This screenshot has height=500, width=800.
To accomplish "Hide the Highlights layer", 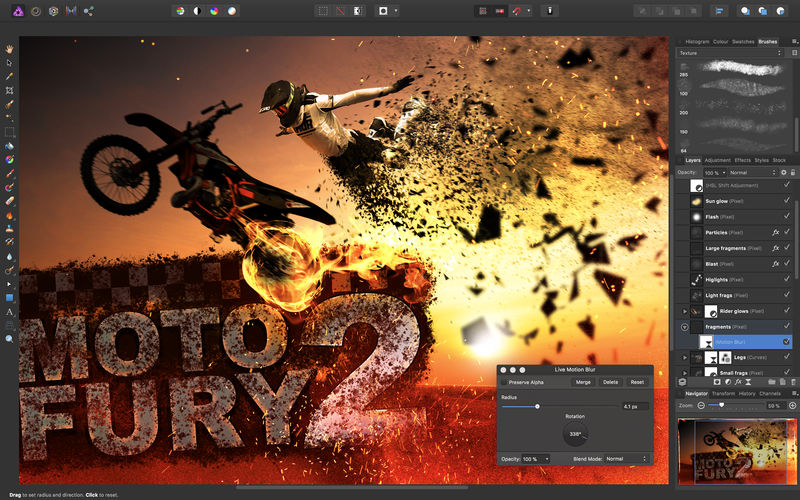I will coord(786,279).
